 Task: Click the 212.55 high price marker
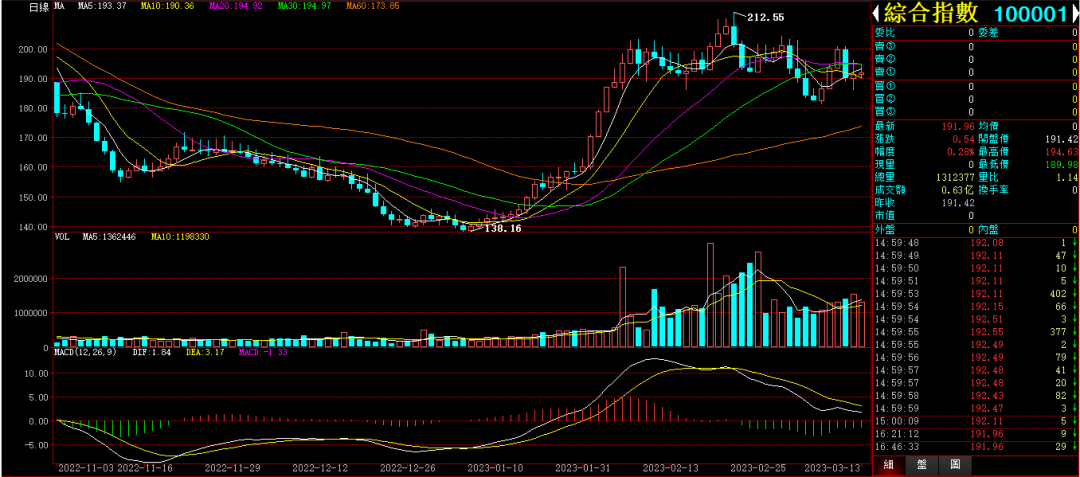pyautogui.click(x=766, y=17)
